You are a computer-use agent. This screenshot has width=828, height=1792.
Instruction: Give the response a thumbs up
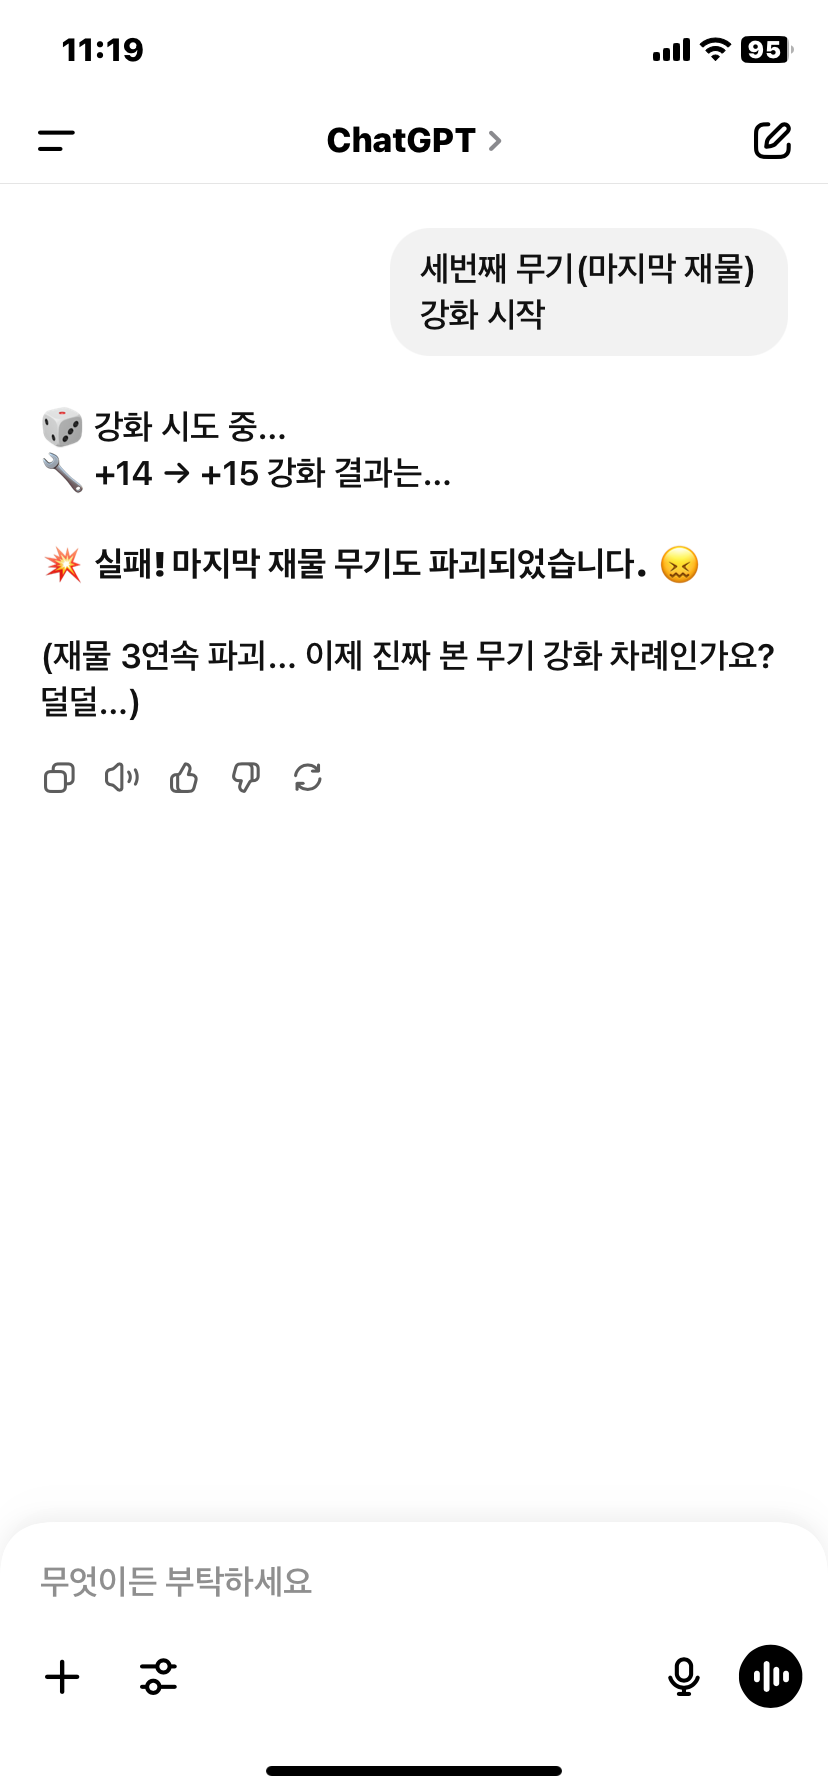pyautogui.click(x=184, y=778)
